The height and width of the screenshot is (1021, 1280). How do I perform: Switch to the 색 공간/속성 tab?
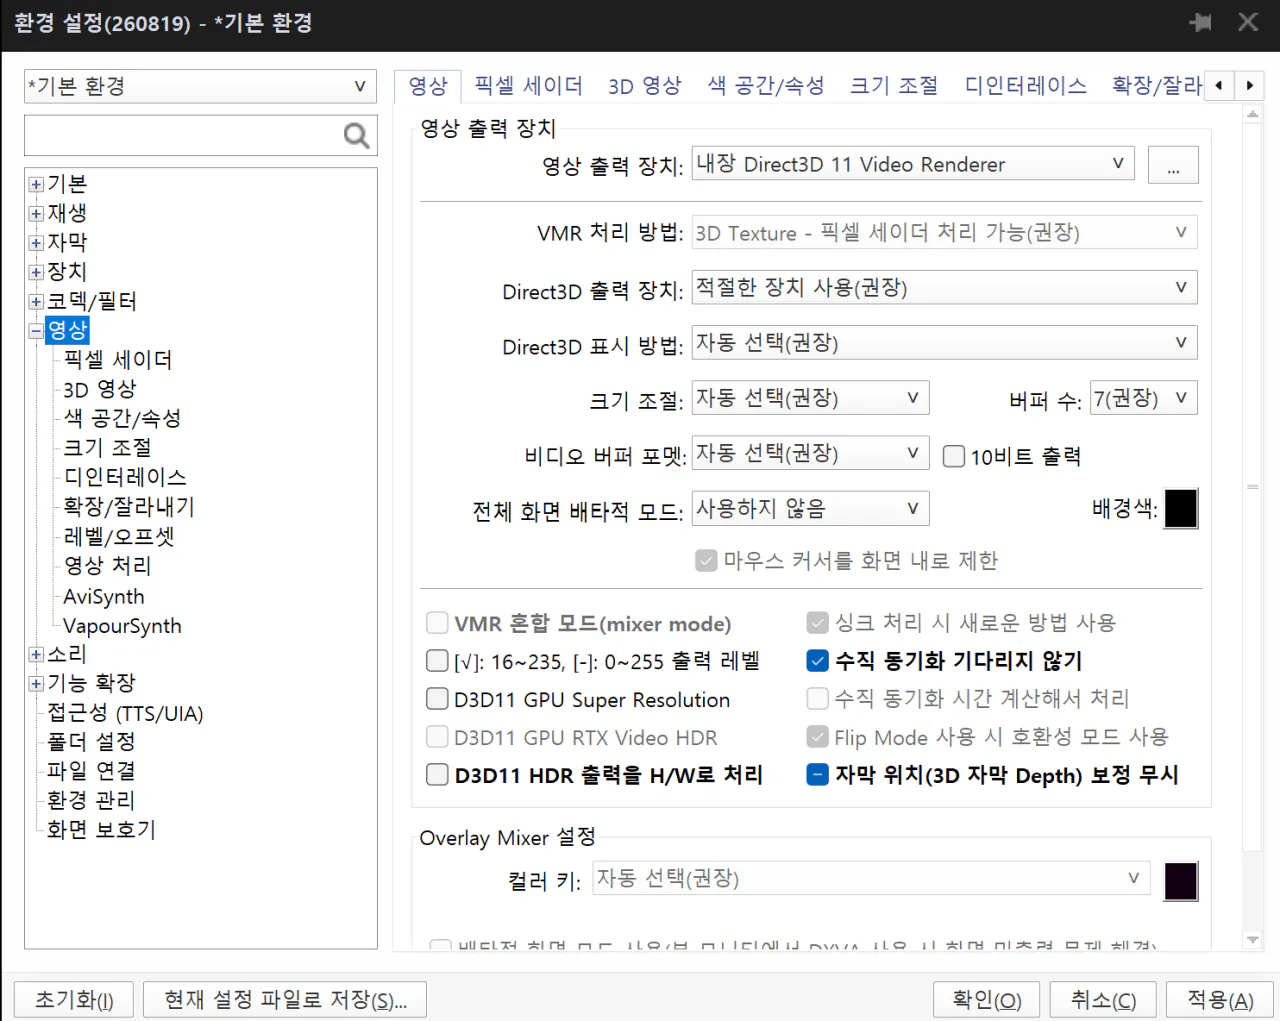(766, 86)
